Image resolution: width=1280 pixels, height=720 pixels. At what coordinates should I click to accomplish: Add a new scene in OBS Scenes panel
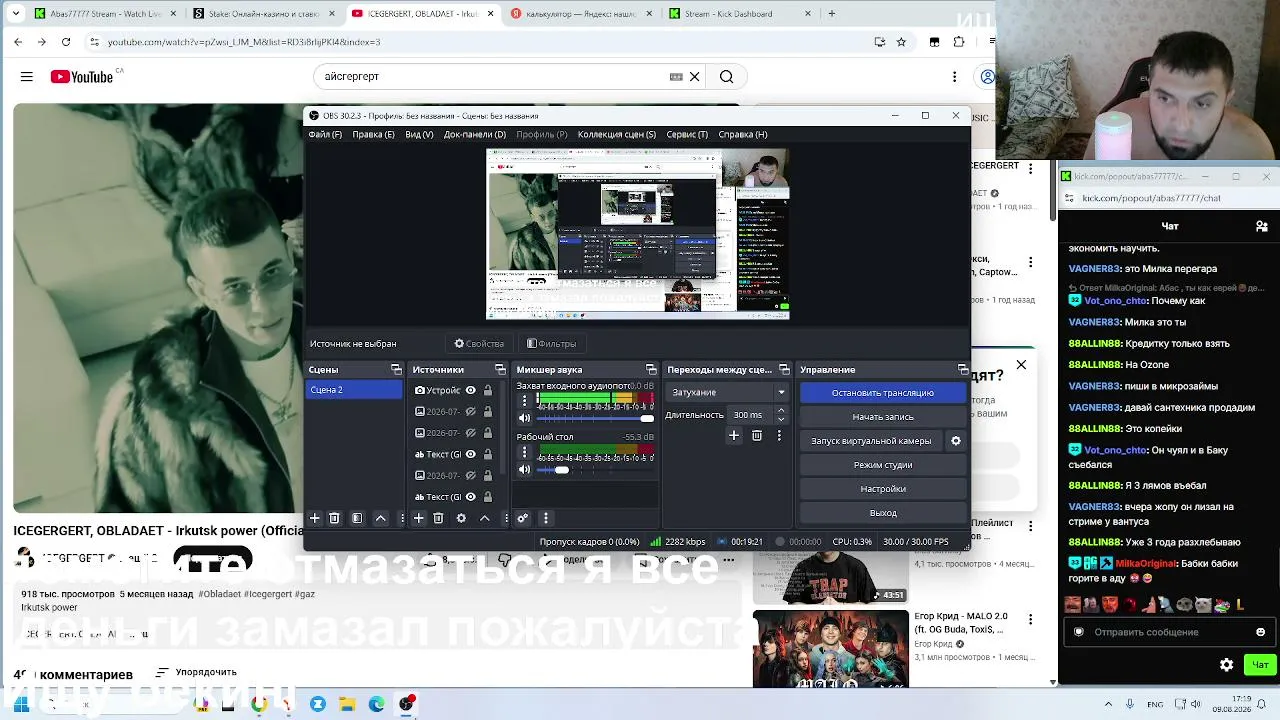coord(314,518)
